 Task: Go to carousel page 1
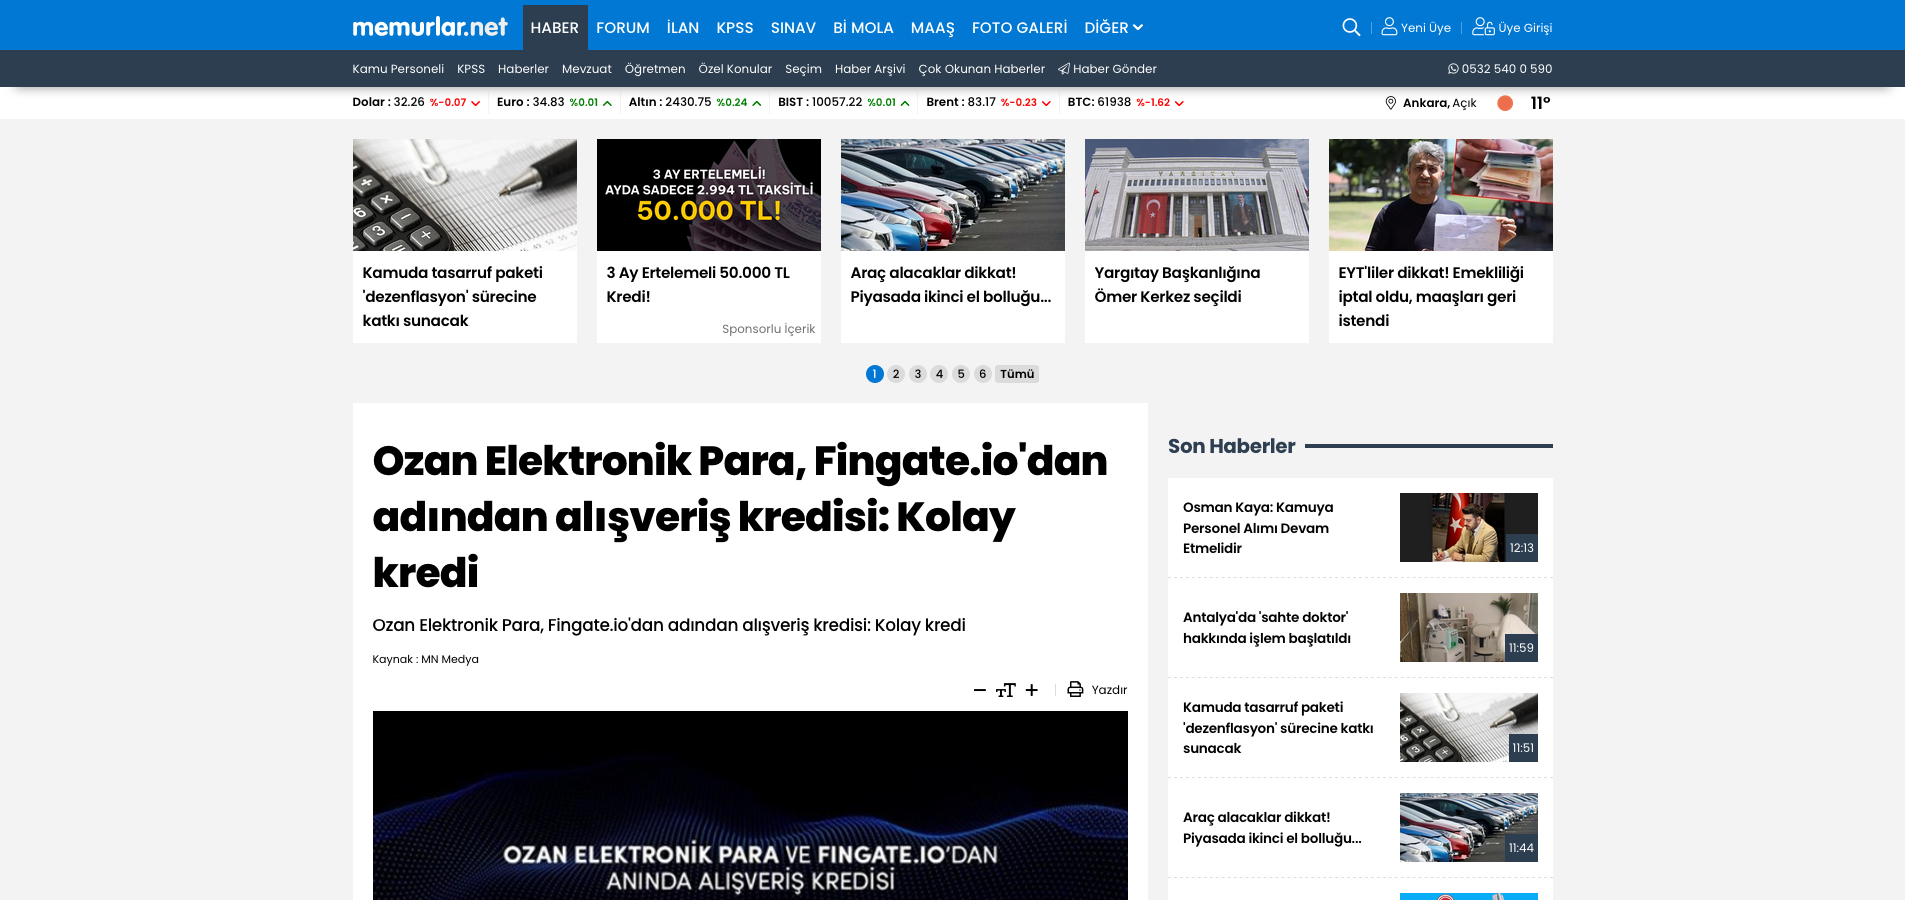coord(875,374)
